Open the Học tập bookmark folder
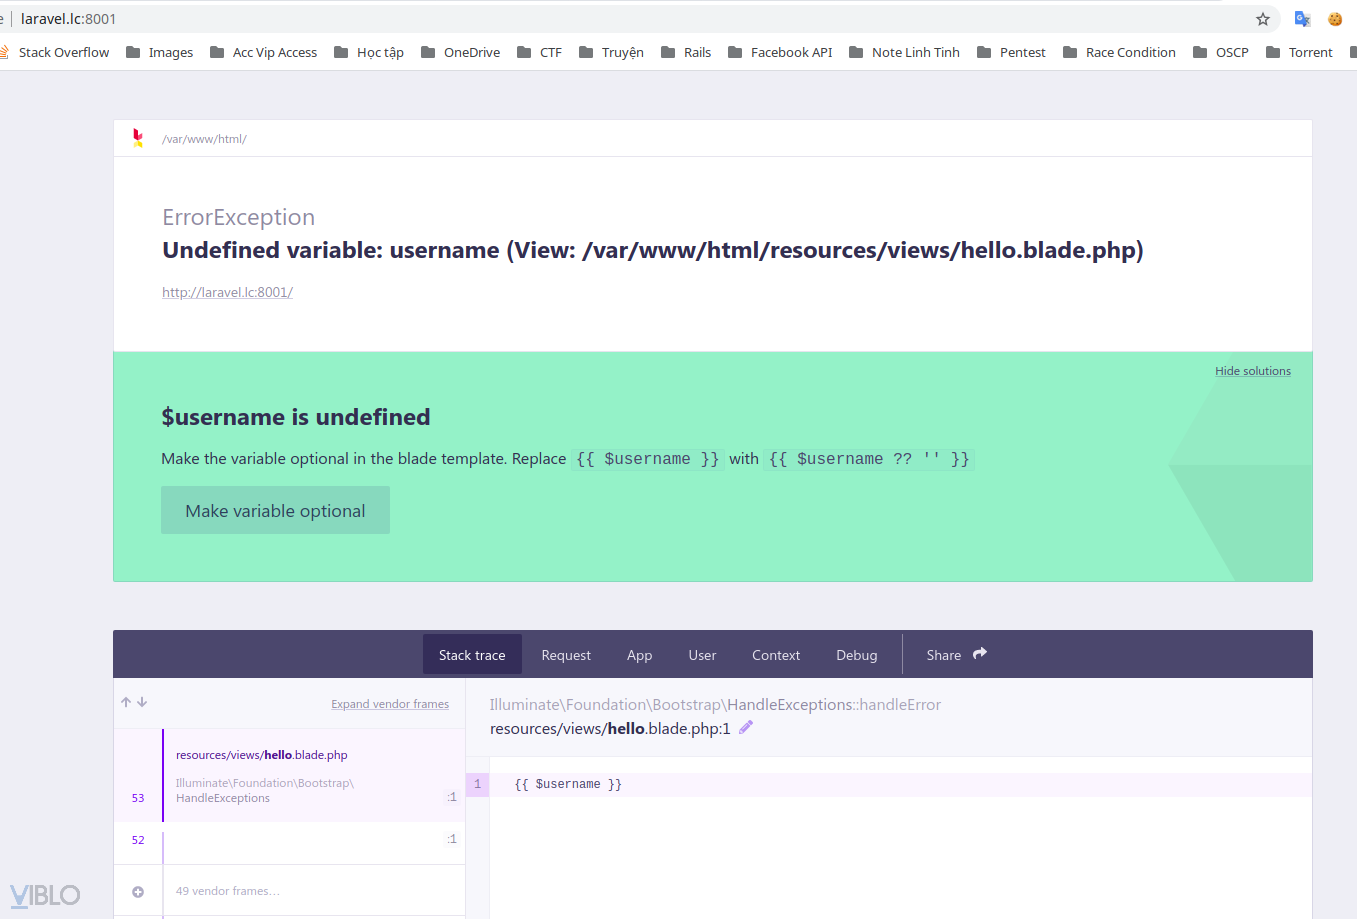Screen dimensions: 1357x919 (369, 52)
